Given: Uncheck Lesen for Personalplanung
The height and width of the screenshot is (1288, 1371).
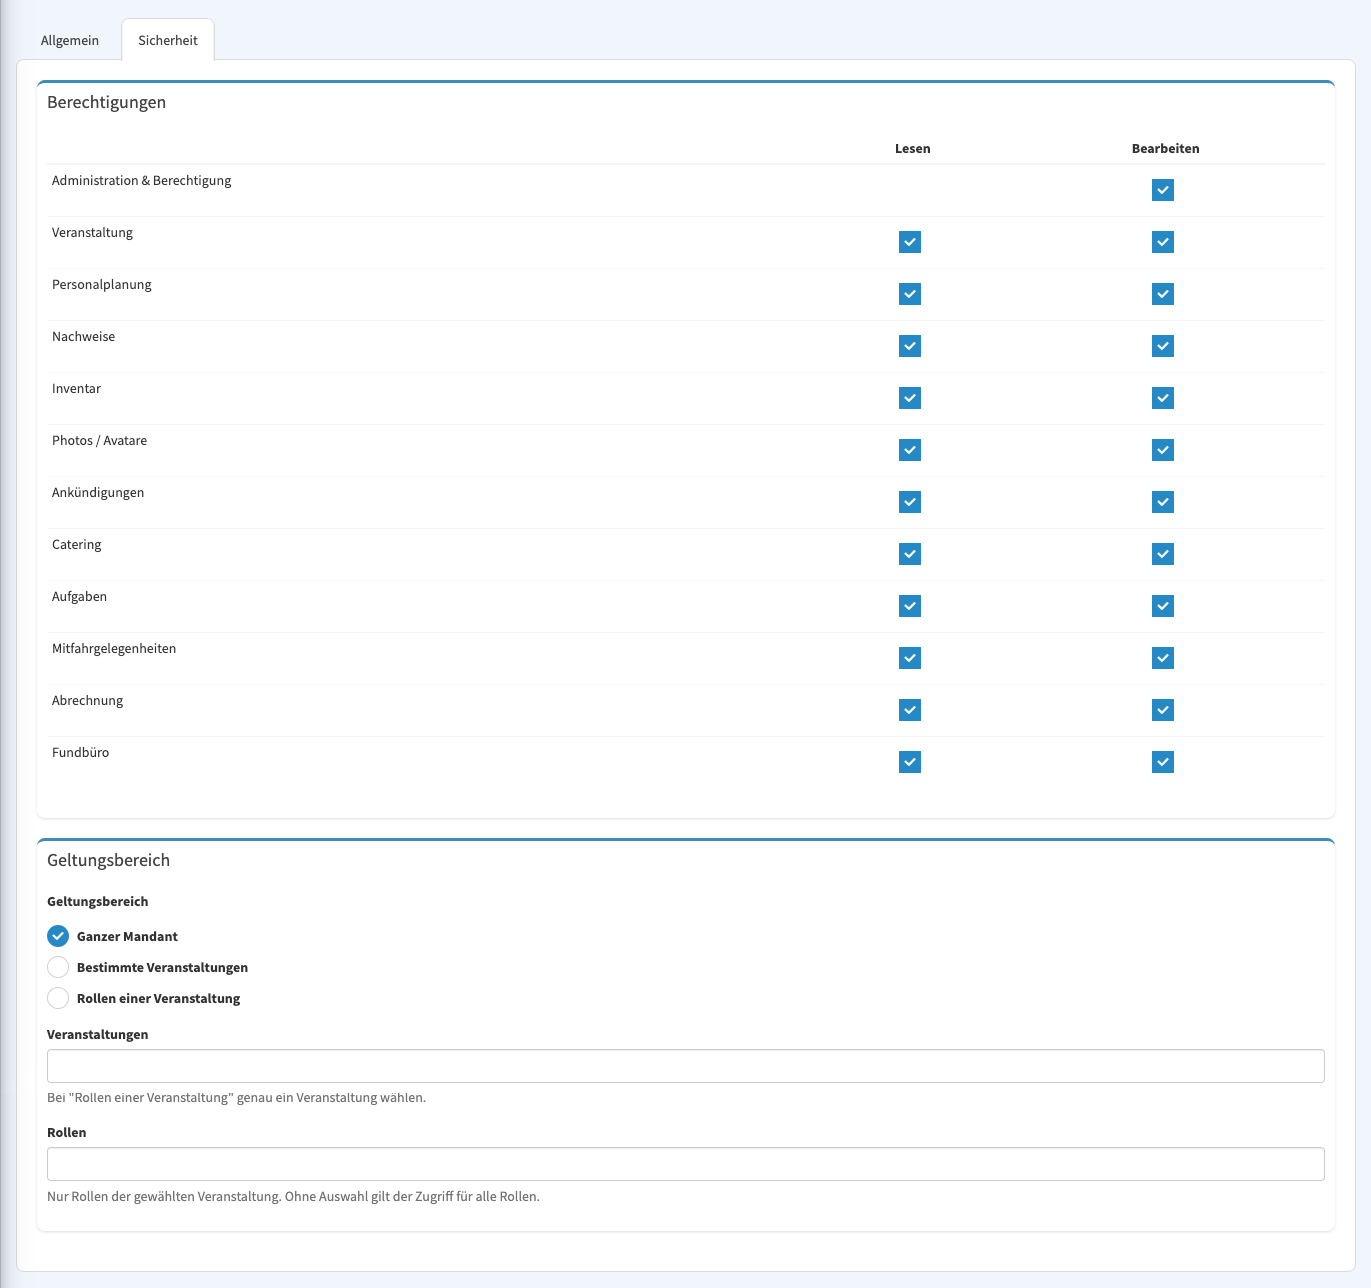Looking at the screenshot, I should click(x=910, y=294).
